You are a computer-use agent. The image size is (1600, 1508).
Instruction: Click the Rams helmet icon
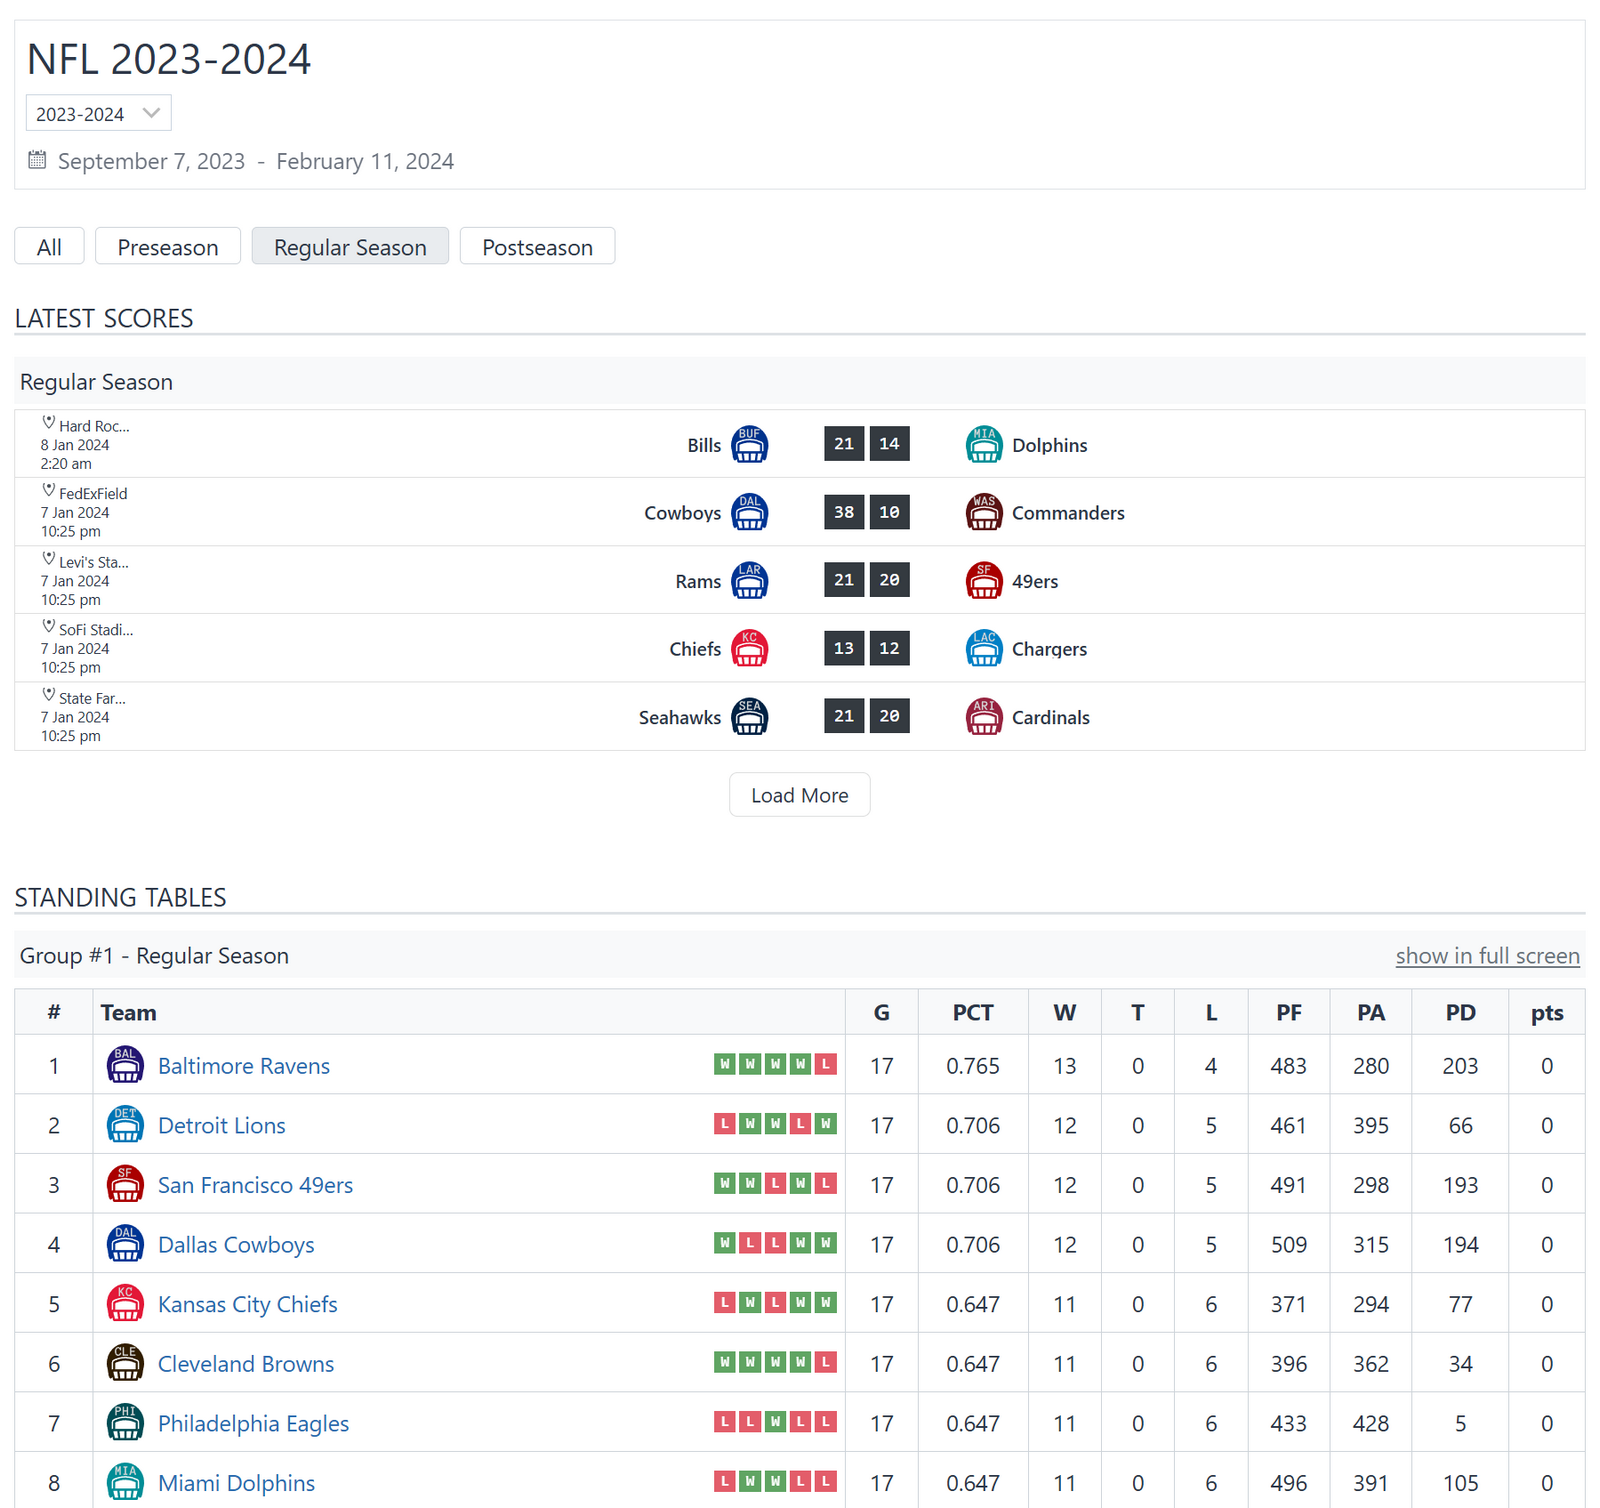coord(749,581)
